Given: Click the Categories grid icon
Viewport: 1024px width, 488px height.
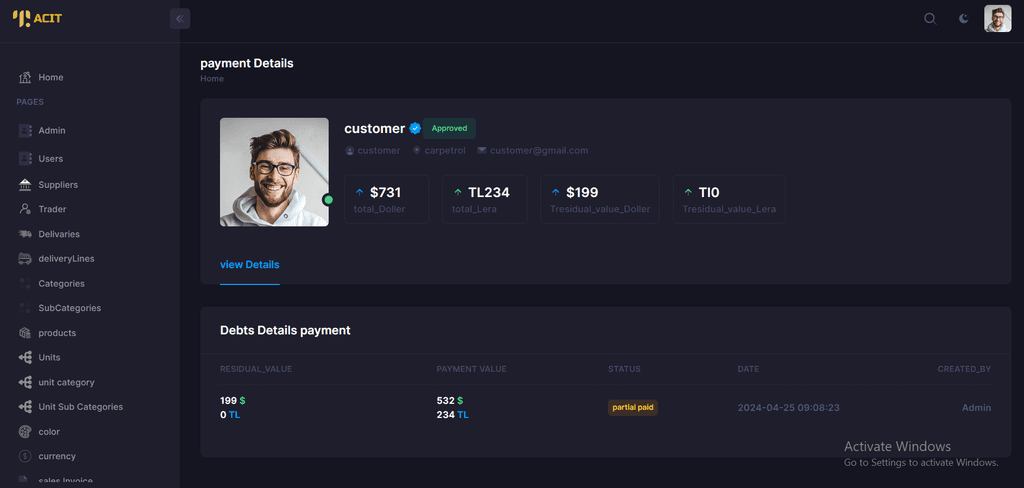Looking at the screenshot, I should pyautogui.click(x=25, y=284).
